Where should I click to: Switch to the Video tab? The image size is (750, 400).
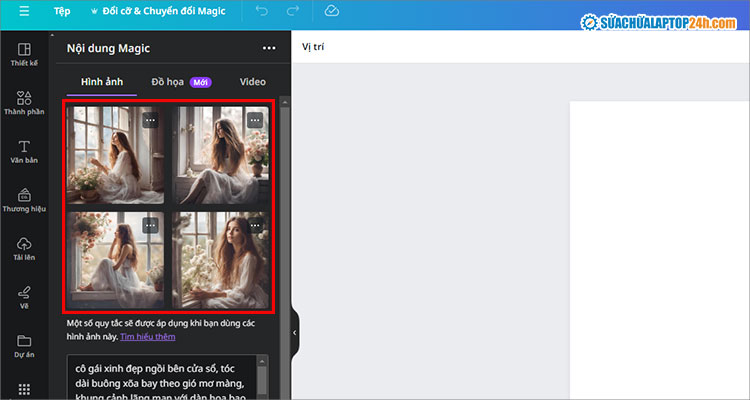253,82
